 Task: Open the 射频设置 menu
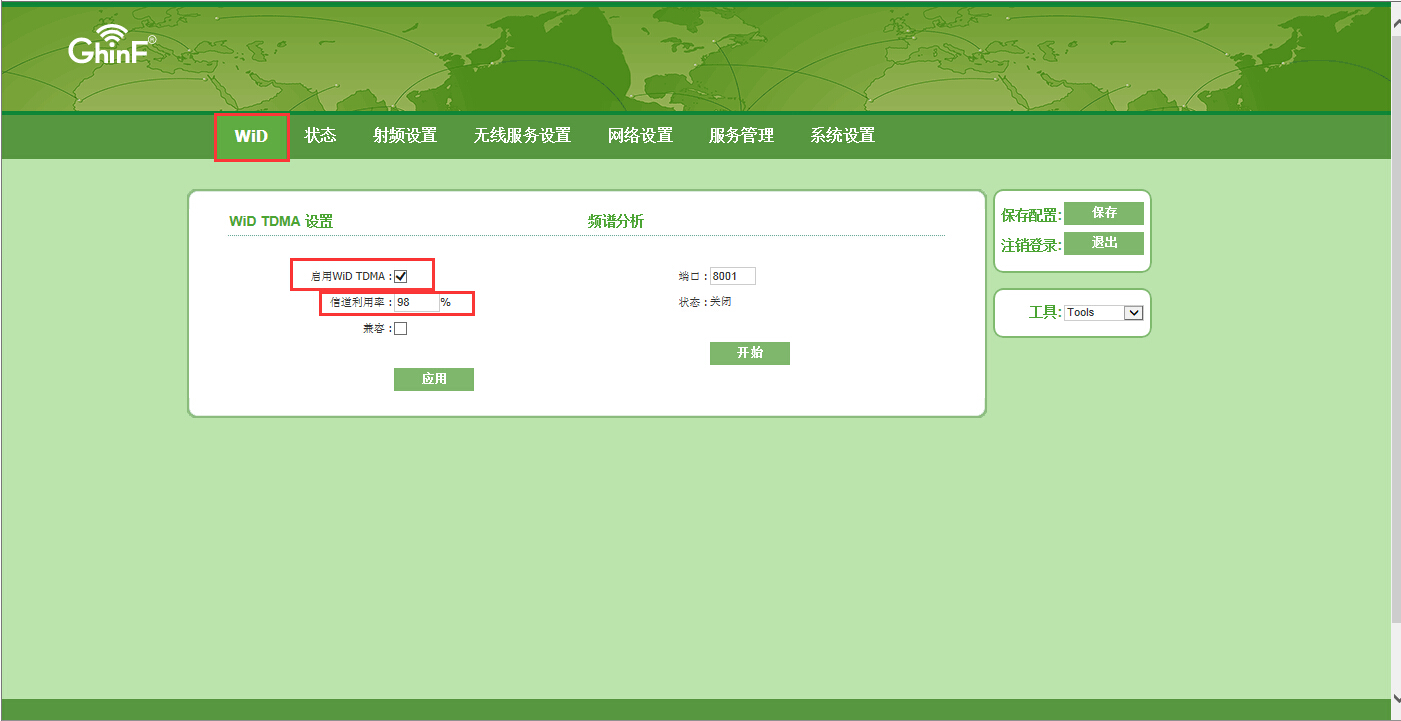[x=405, y=136]
